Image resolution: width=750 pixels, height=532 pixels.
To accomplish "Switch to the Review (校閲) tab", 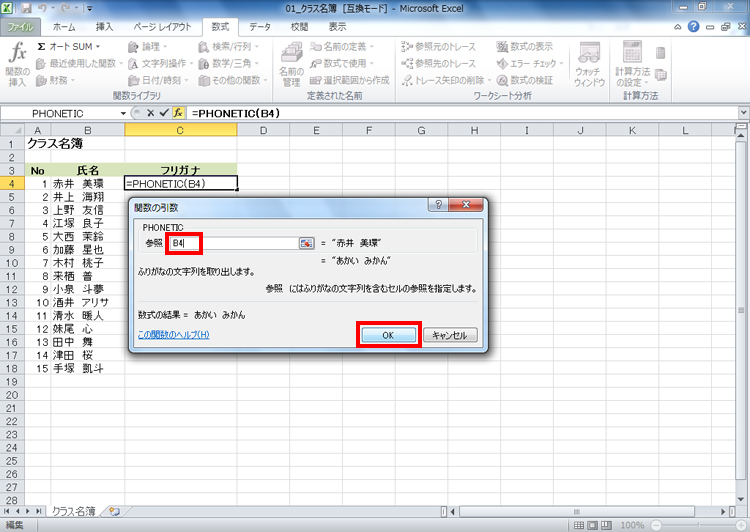I will tap(299, 27).
